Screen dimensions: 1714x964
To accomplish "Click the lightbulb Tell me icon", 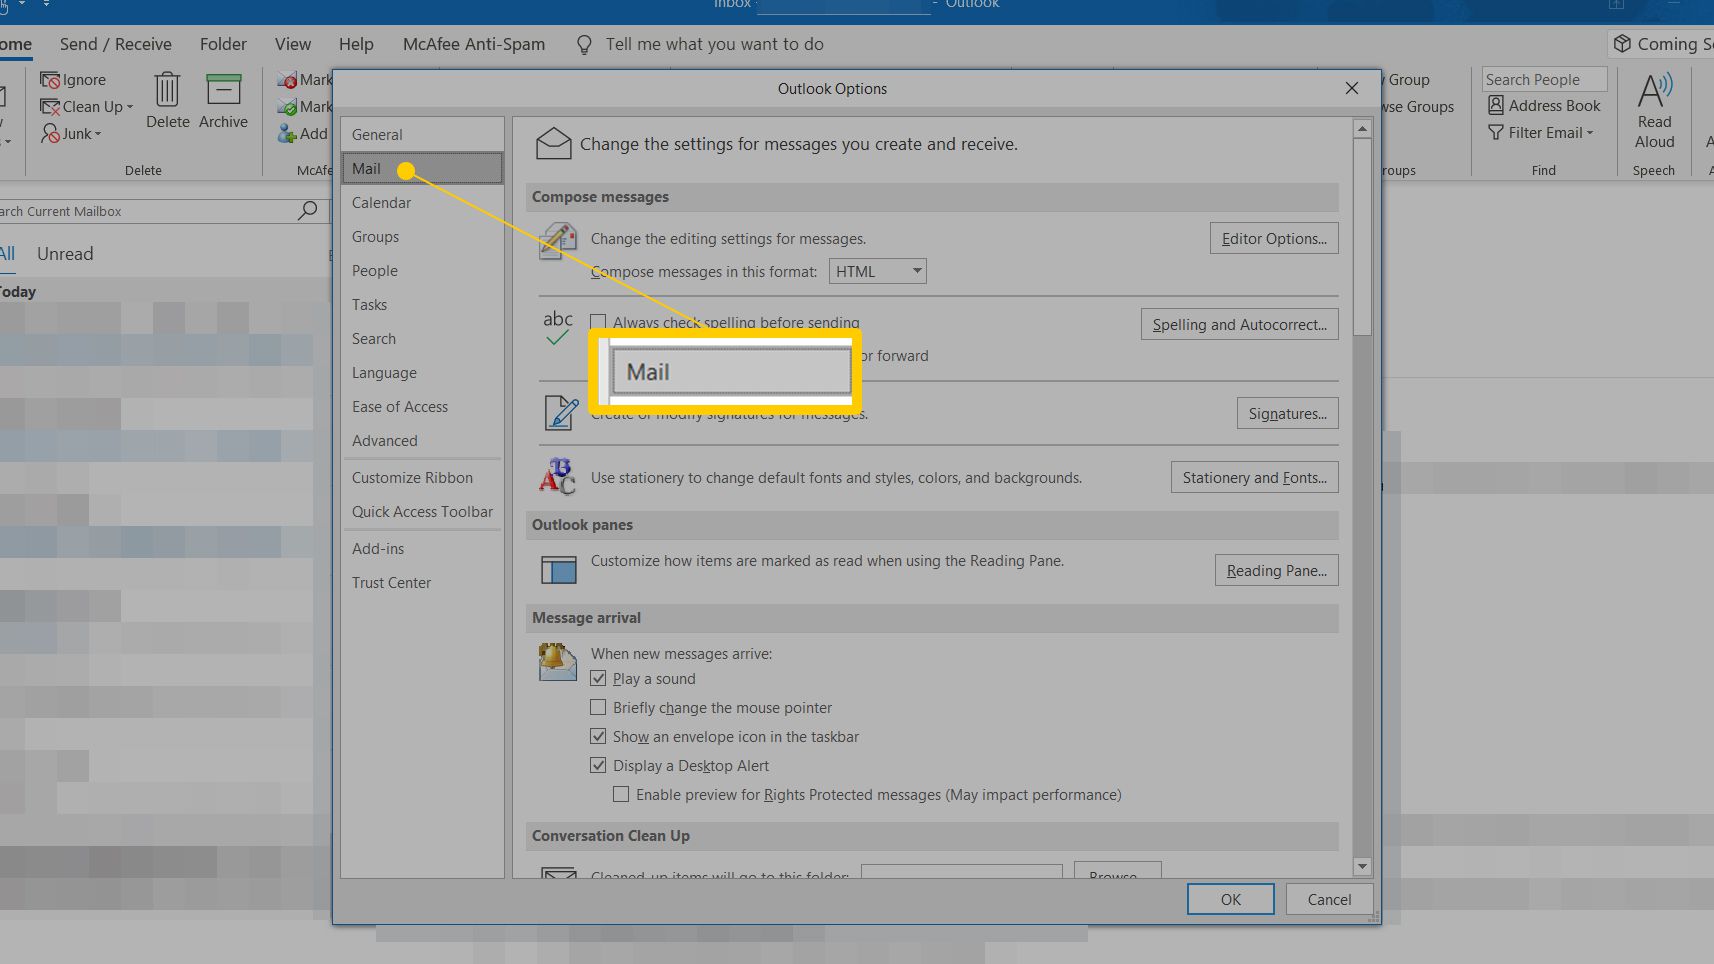I will click(x=584, y=45).
